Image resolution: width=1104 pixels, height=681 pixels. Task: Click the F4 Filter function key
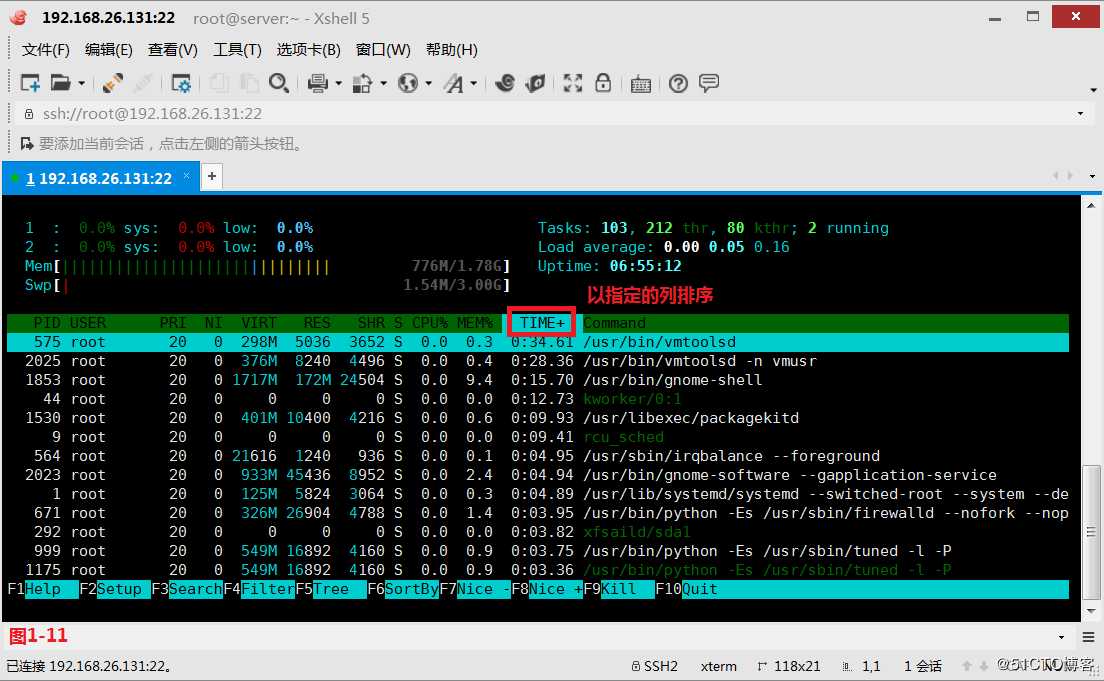point(260,589)
